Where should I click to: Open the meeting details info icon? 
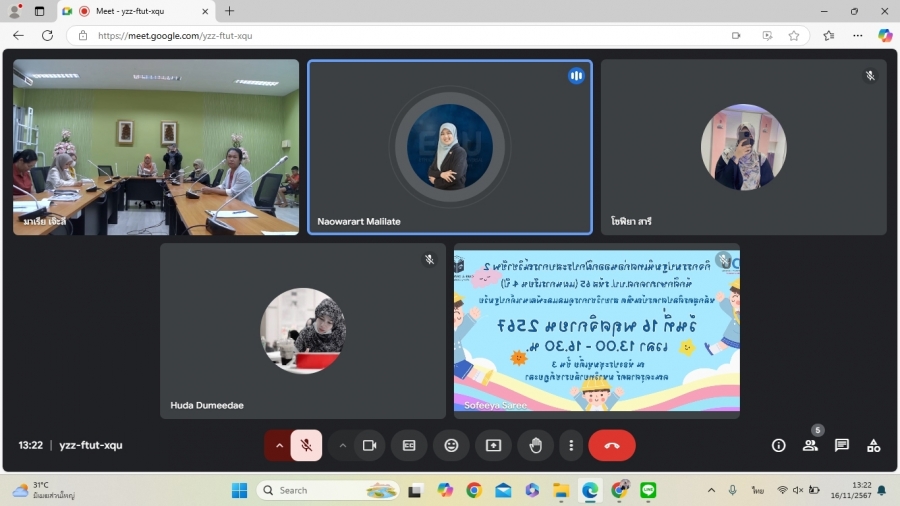click(x=778, y=445)
